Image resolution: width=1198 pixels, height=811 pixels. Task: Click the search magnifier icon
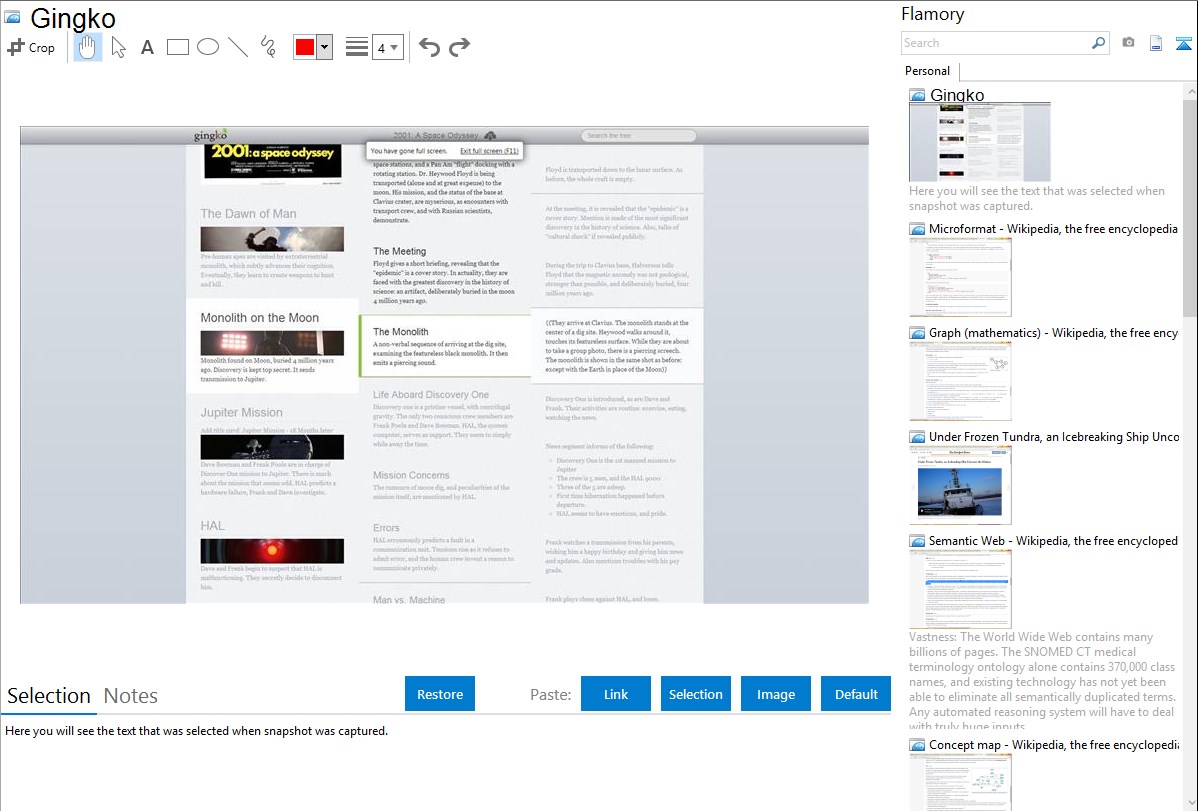click(1099, 43)
